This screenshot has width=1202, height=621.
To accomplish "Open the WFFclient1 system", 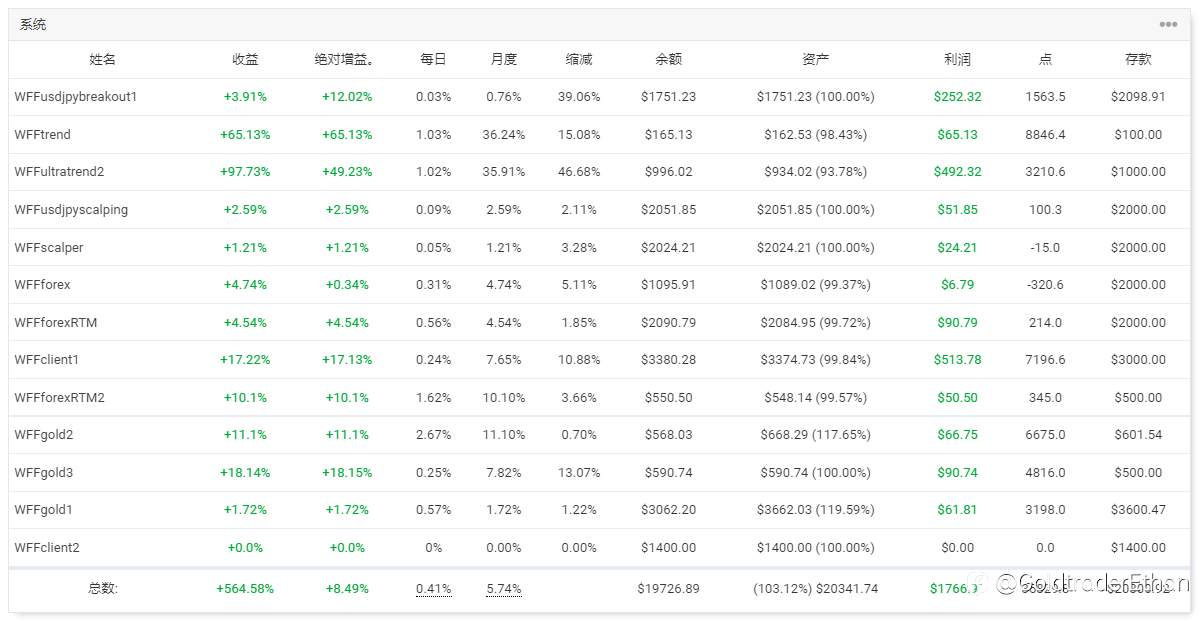I will coord(47,360).
